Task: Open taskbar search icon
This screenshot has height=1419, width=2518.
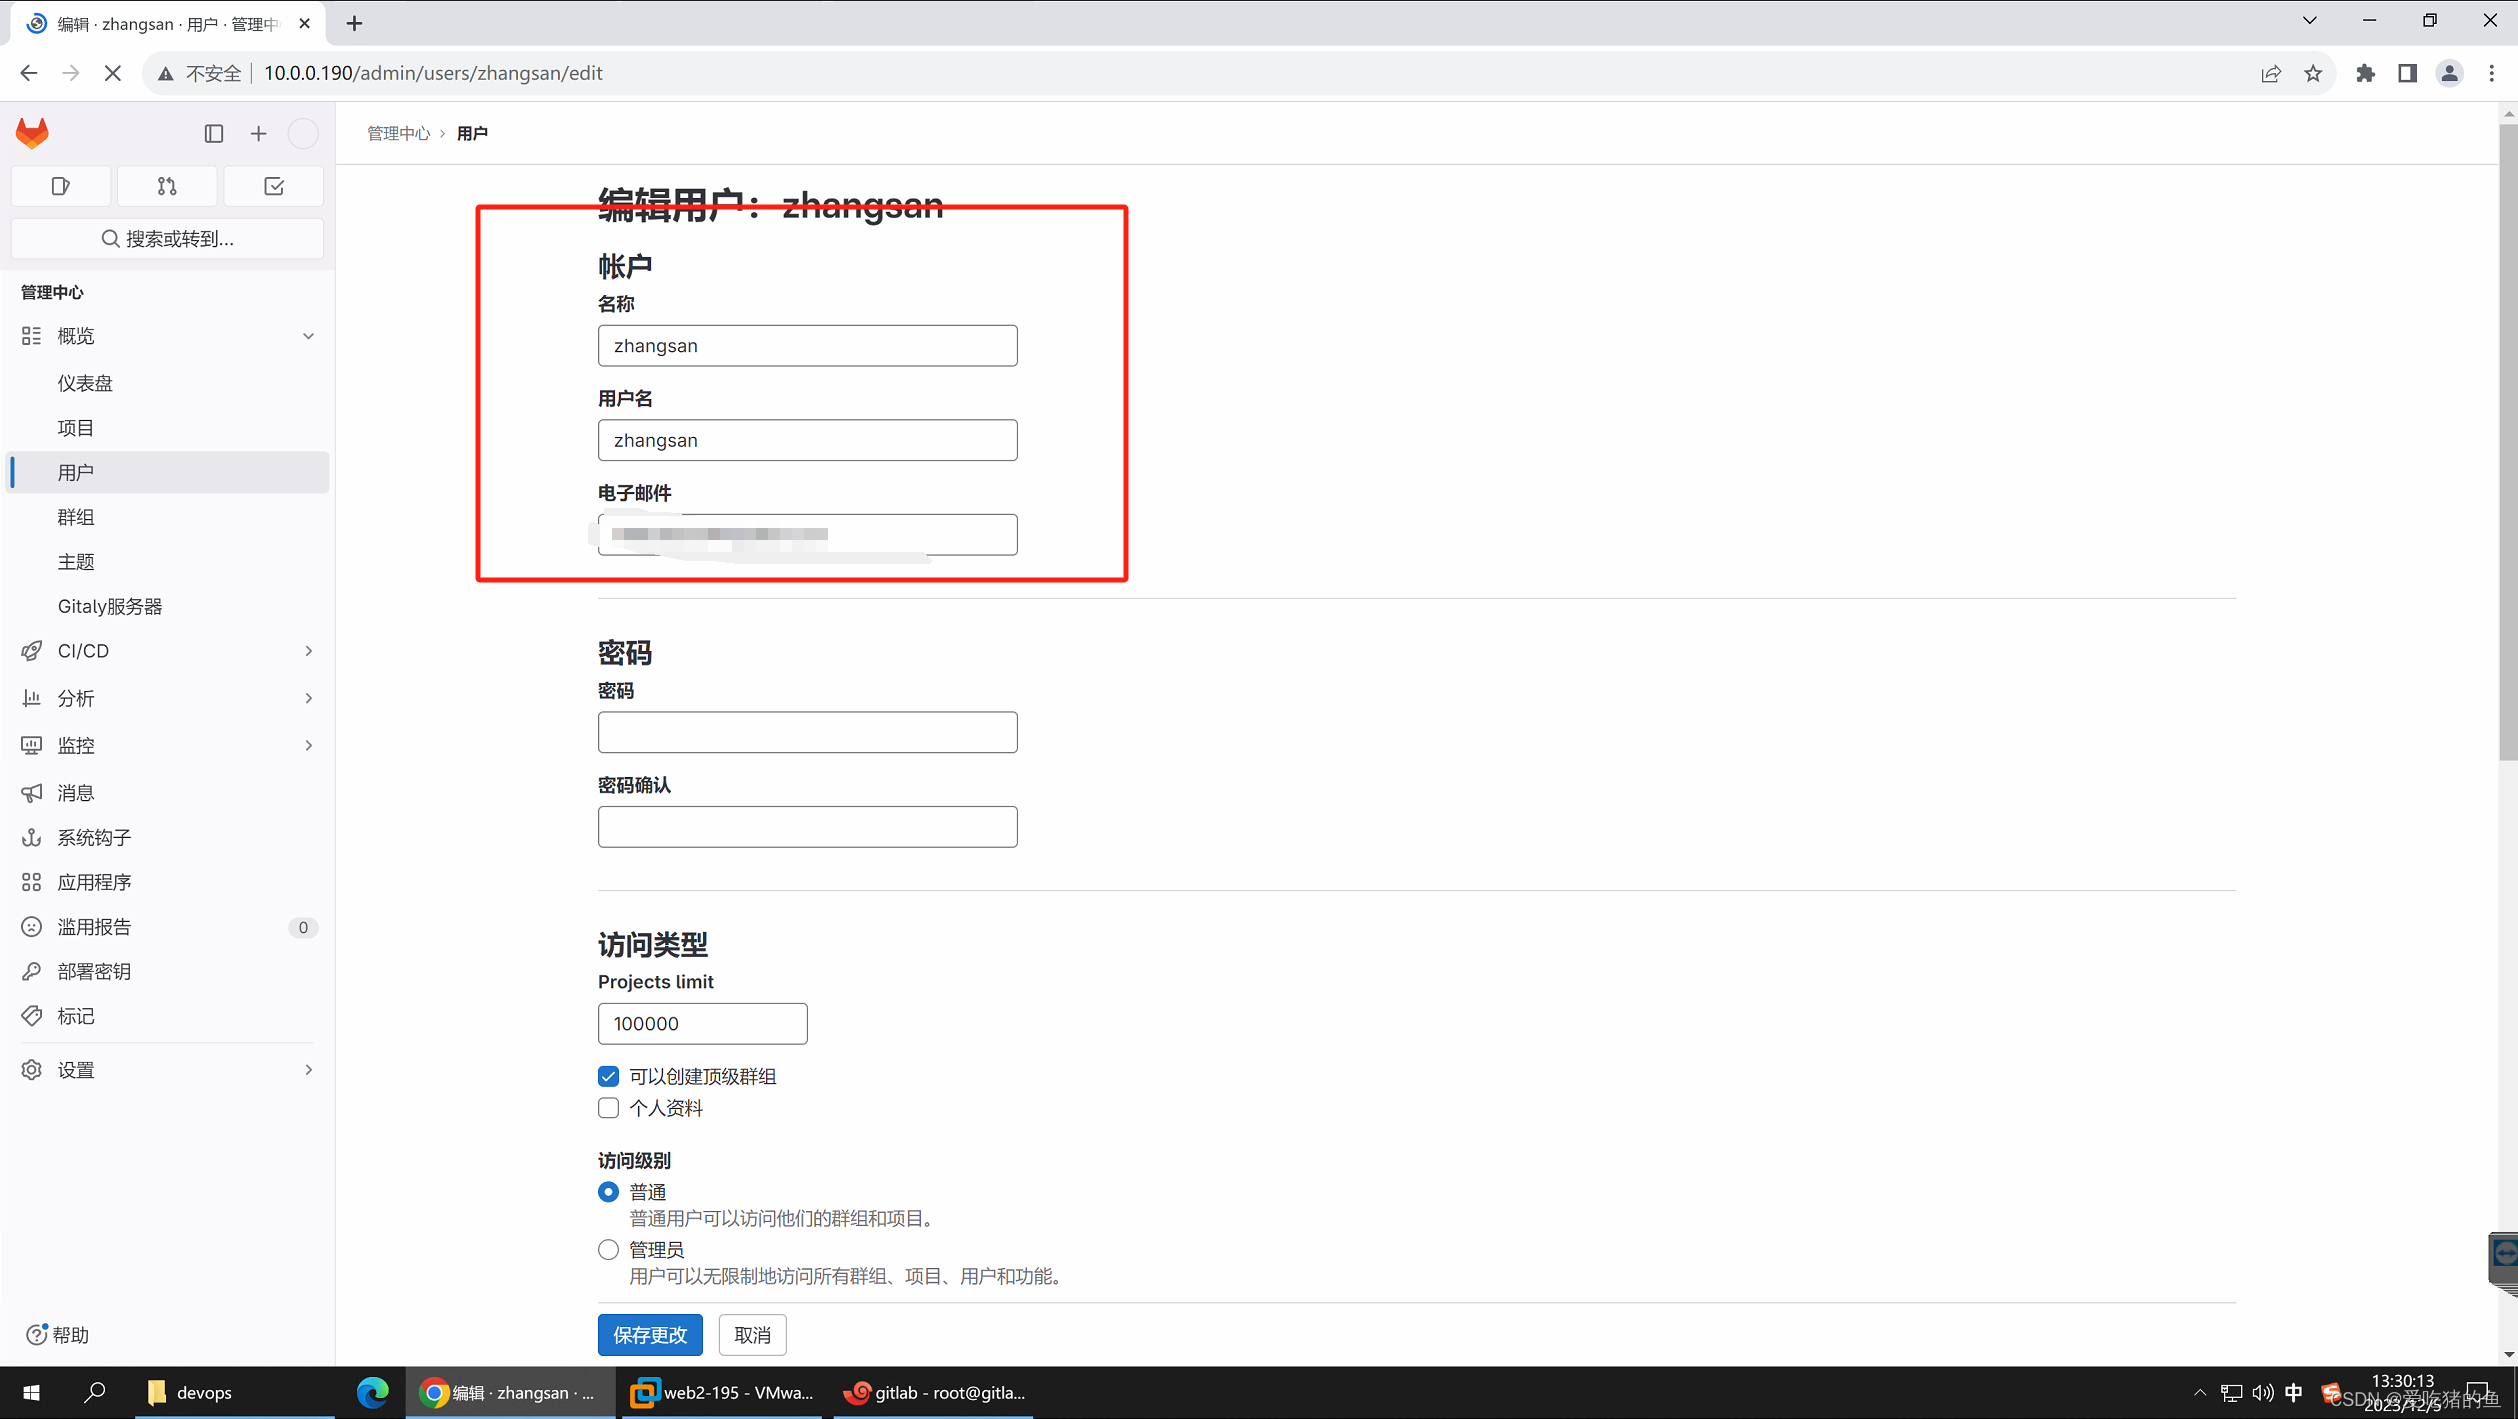Action: 95,1393
